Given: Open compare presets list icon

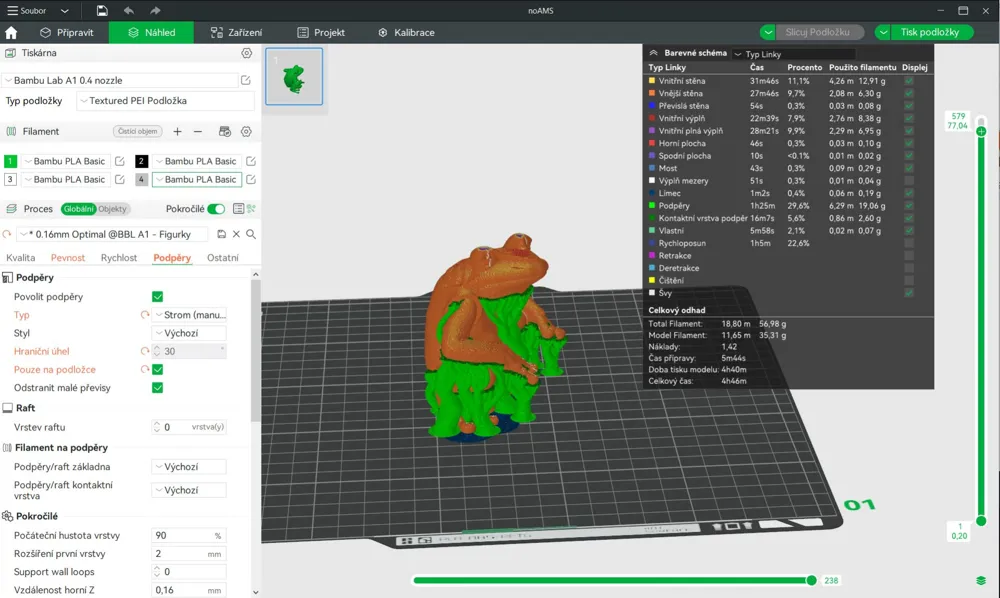Looking at the screenshot, I should coord(238,208).
